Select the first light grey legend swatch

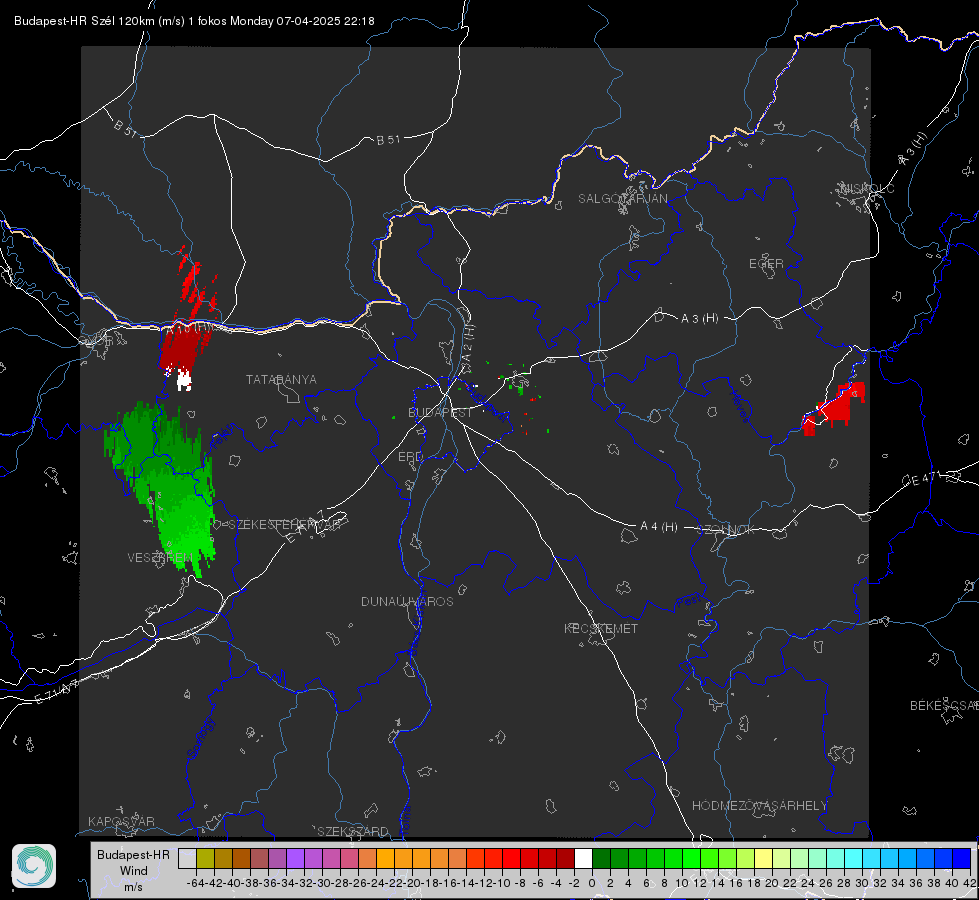[x=187, y=858]
